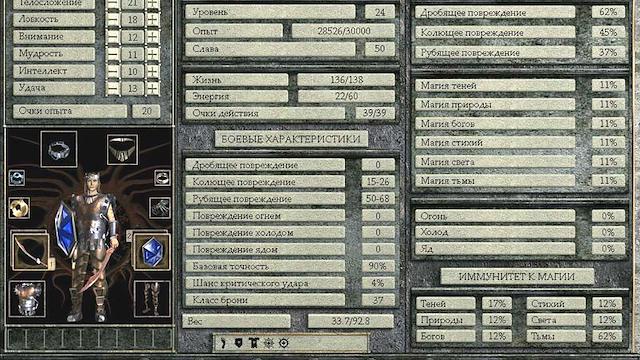
Task: Click the Мудрость attribute label
Action: (x=54, y=54)
